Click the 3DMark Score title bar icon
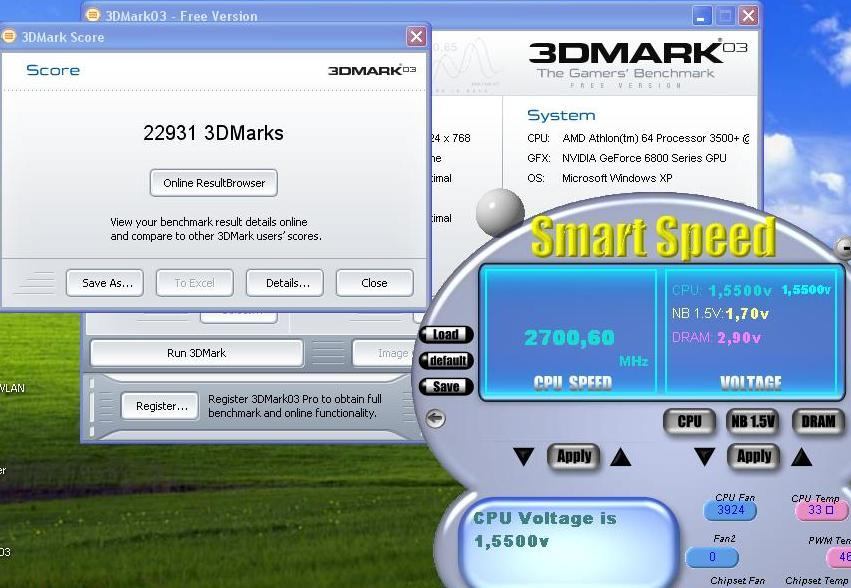Image resolution: width=851 pixels, height=588 pixels. (x=9, y=36)
